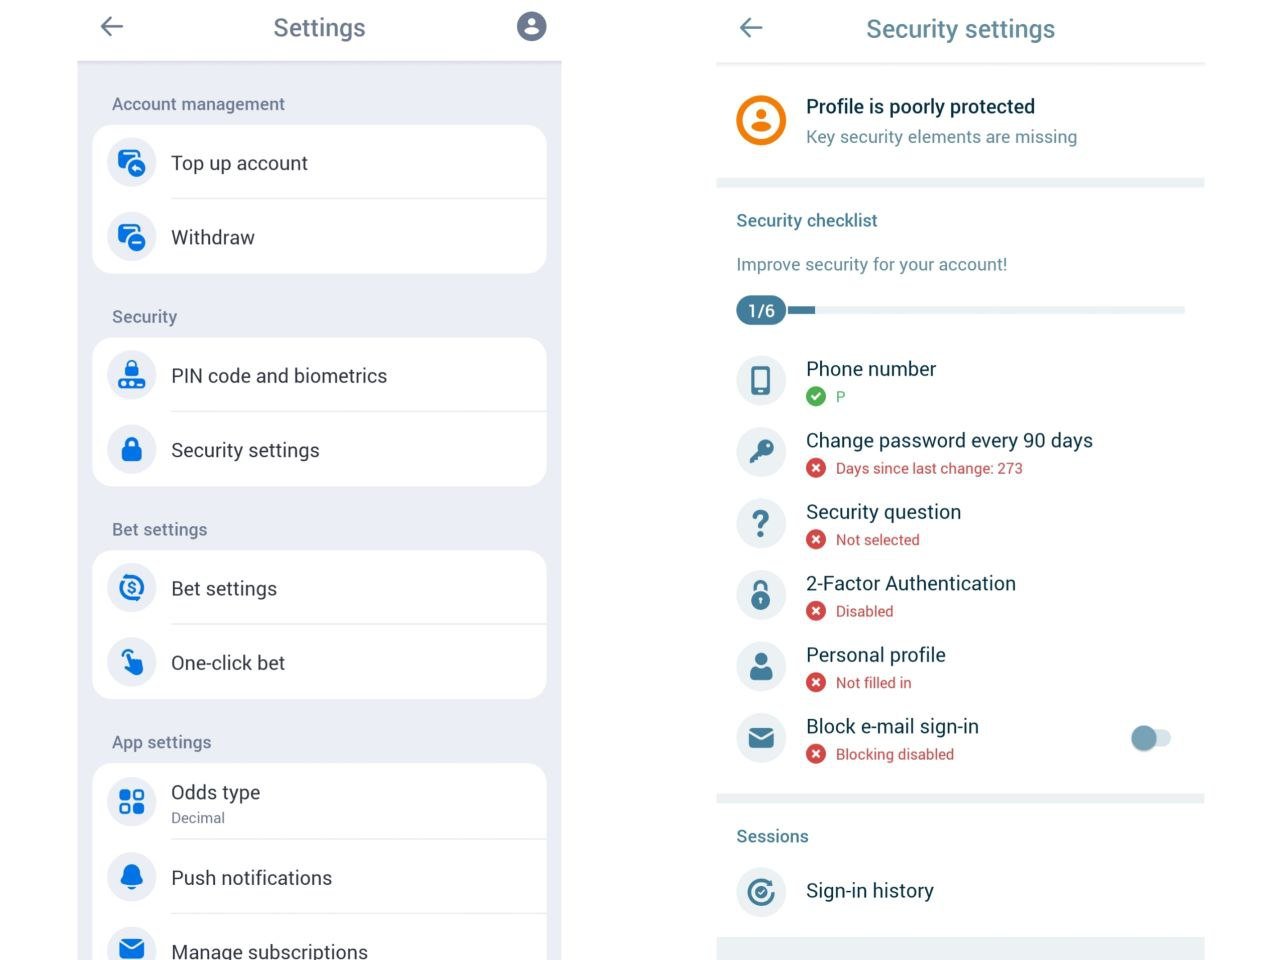Tap the Push notifications bell icon
Screen dimensions: 1280x960
coord(131,877)
